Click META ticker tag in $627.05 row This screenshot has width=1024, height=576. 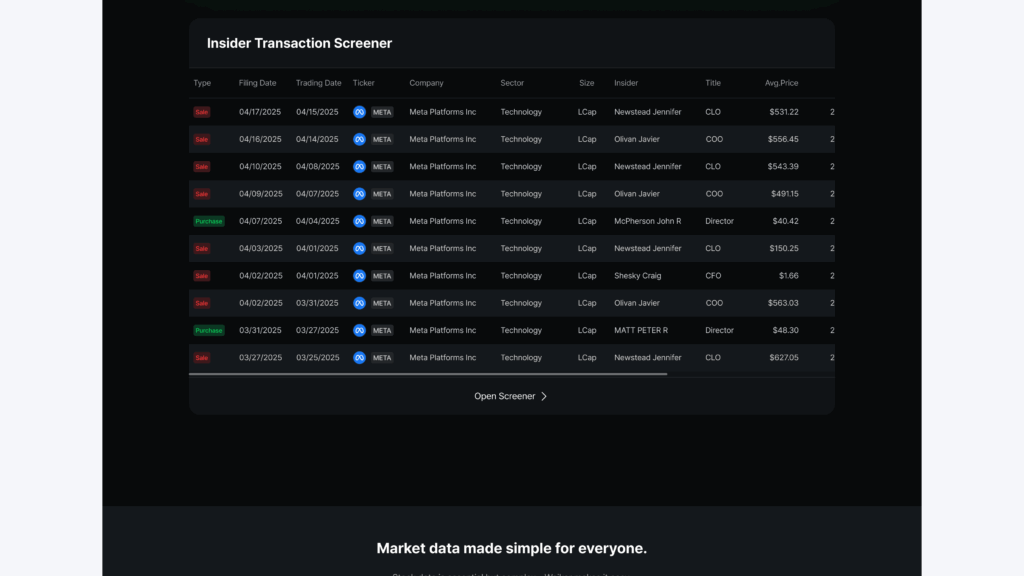pyautogui.click(x=382, y=358)
